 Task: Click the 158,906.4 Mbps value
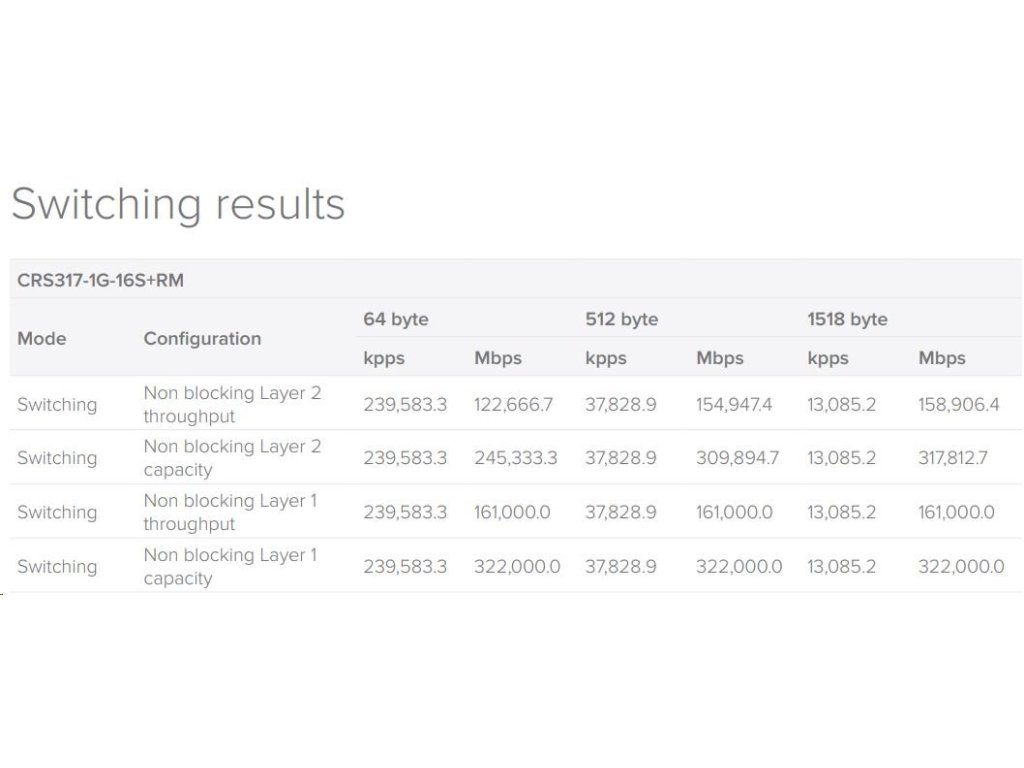(x=958, y=404)
